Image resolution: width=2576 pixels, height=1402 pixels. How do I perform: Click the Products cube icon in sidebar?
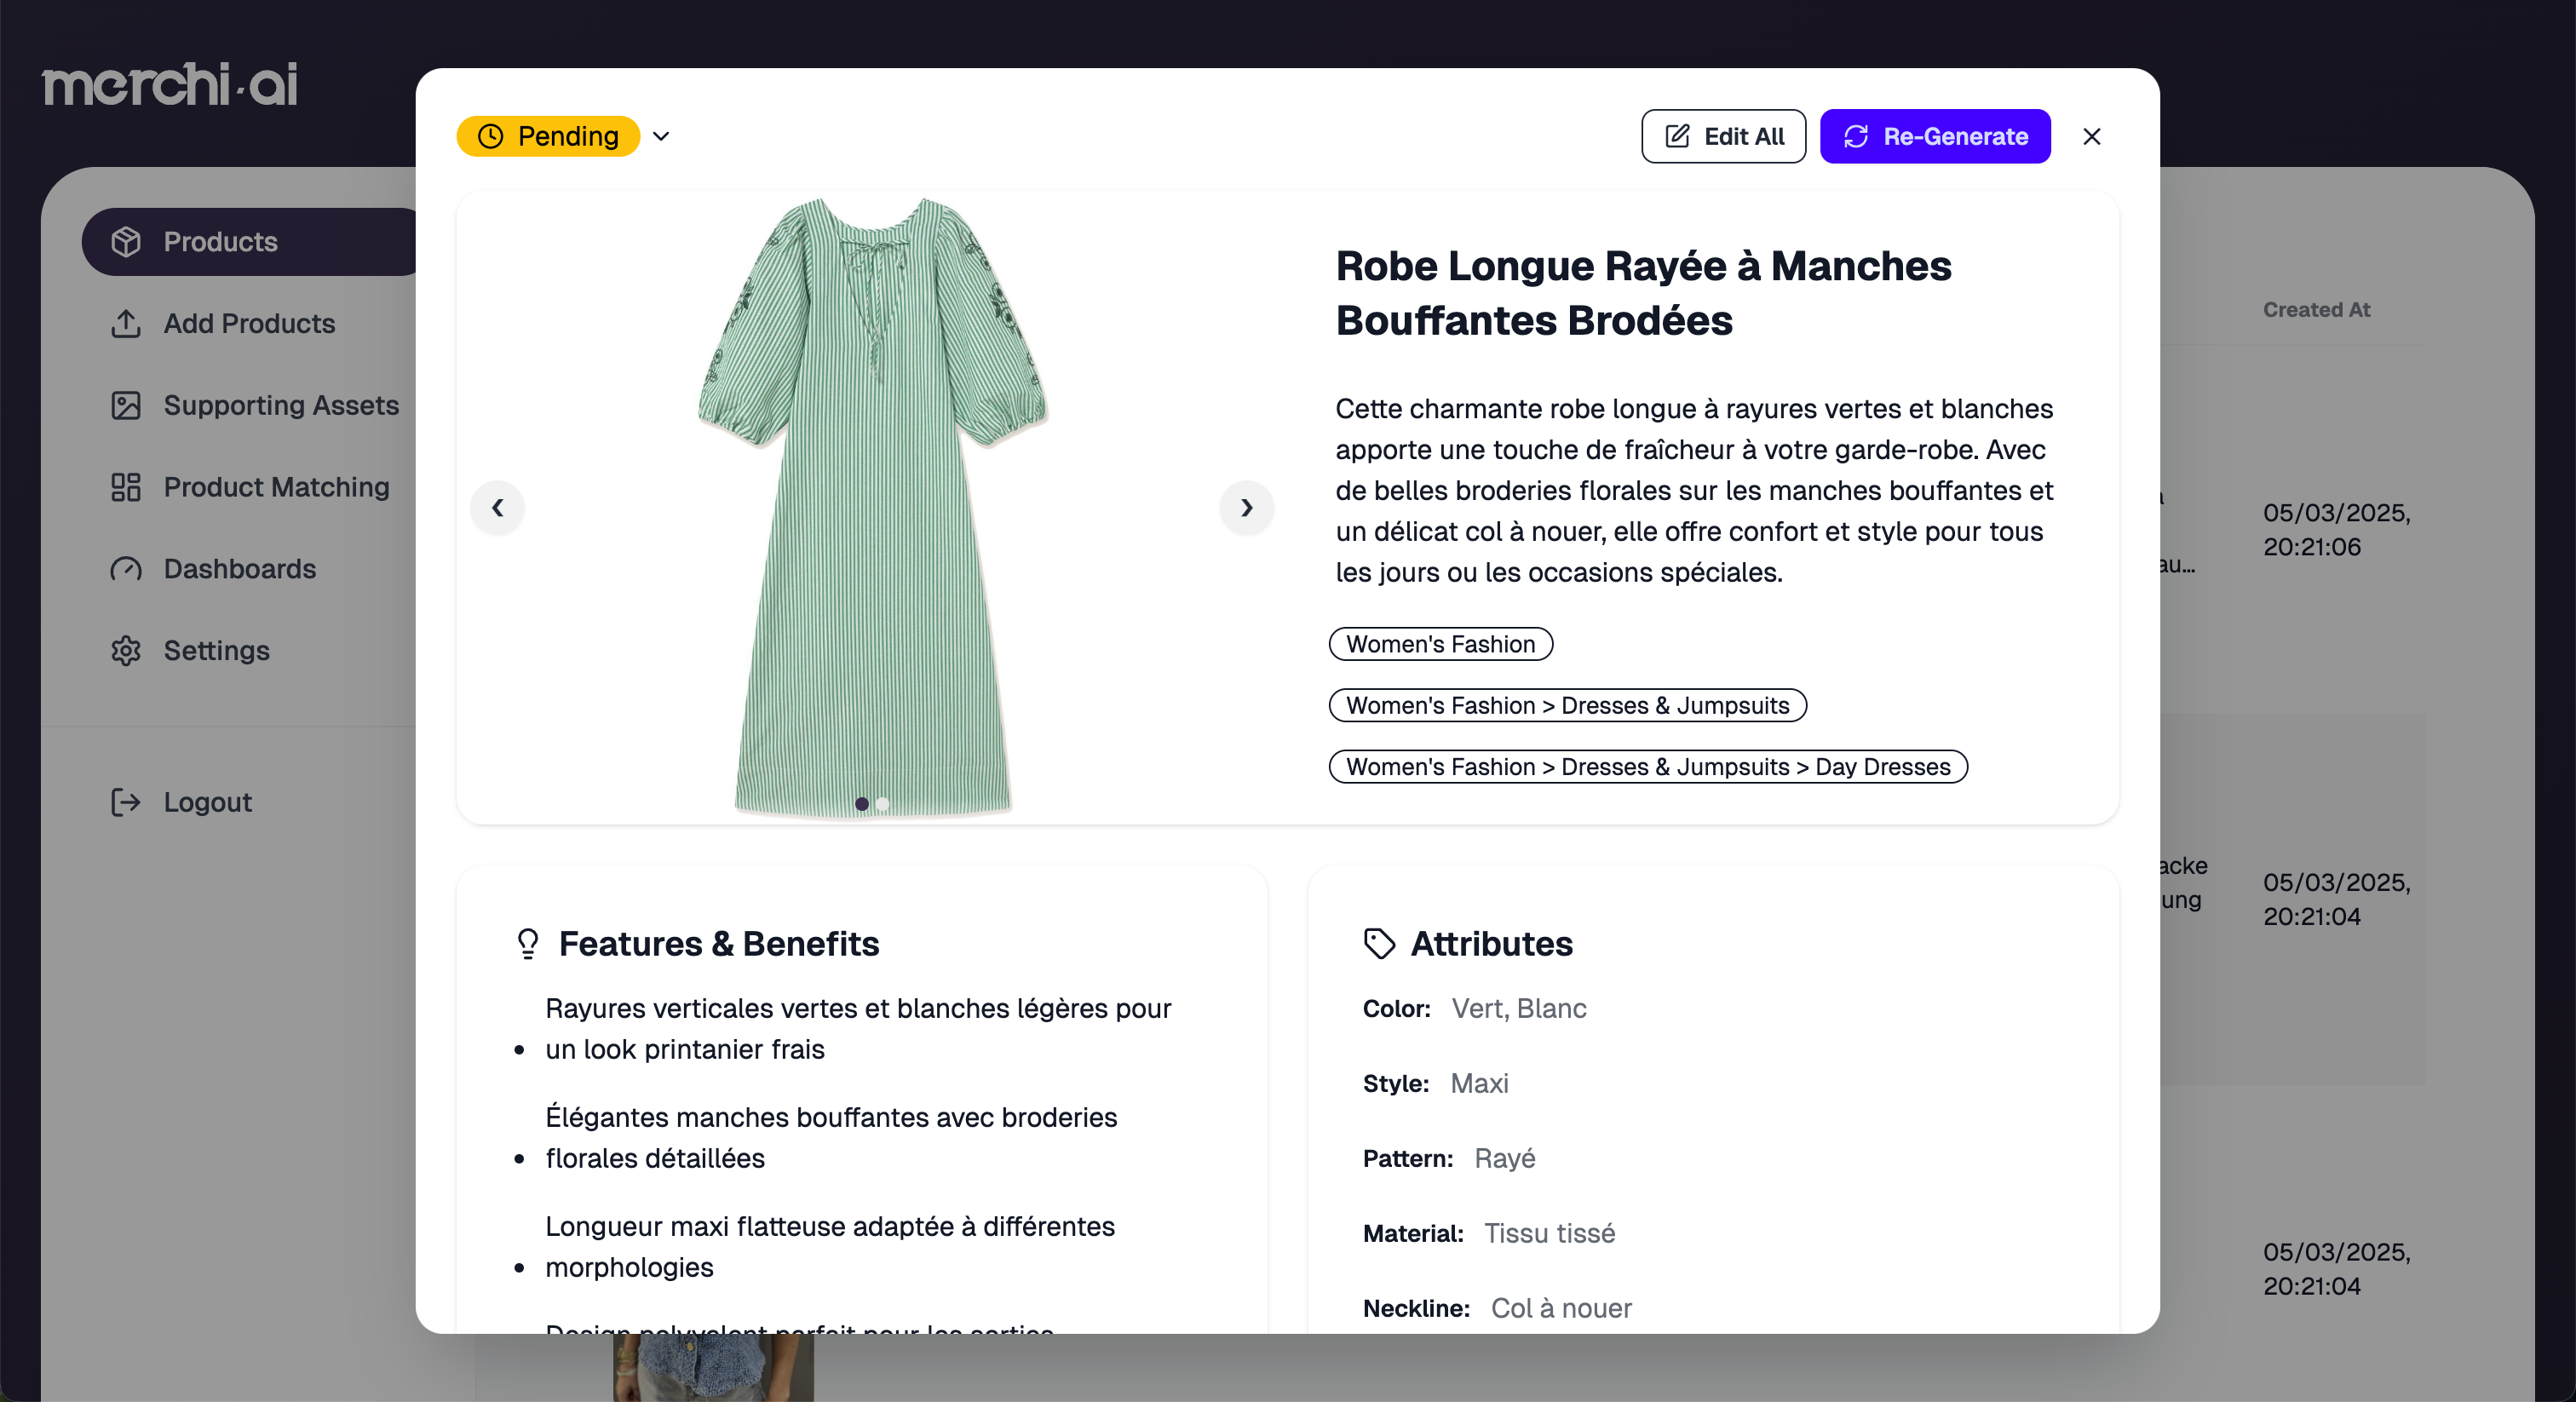[126, 241]
